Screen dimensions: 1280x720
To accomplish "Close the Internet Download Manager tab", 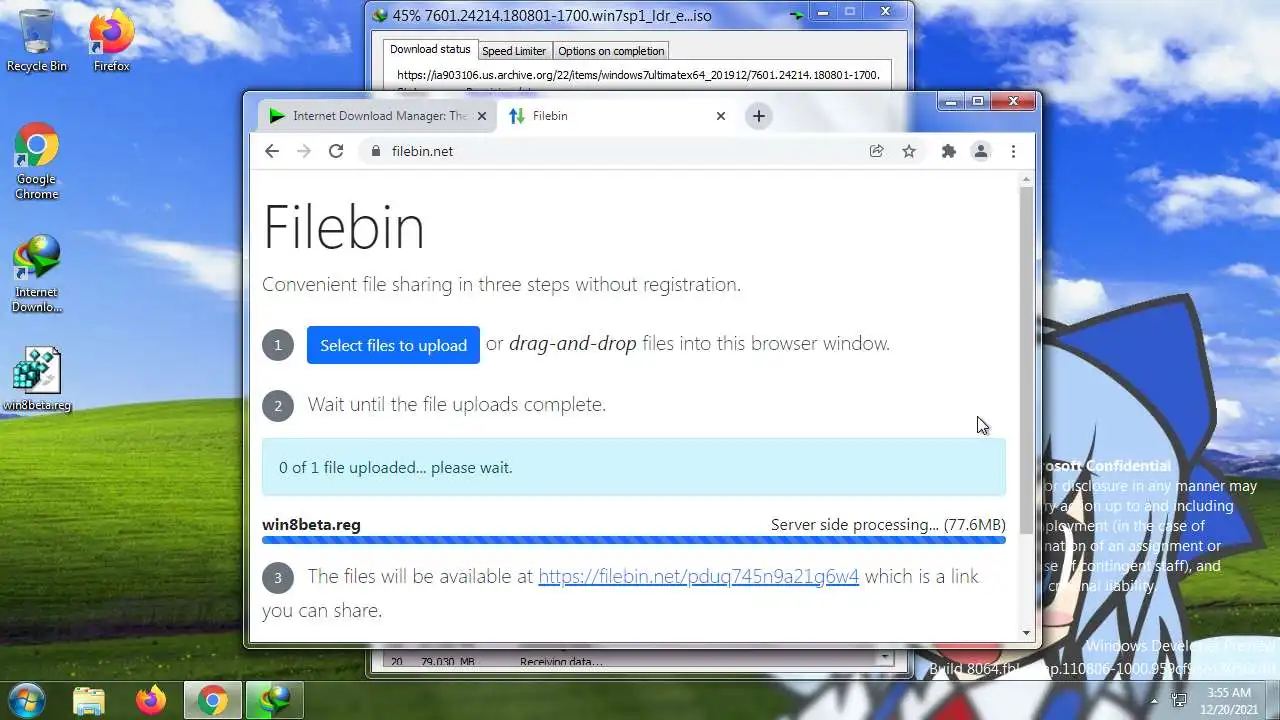I will (x=481, y=116).
